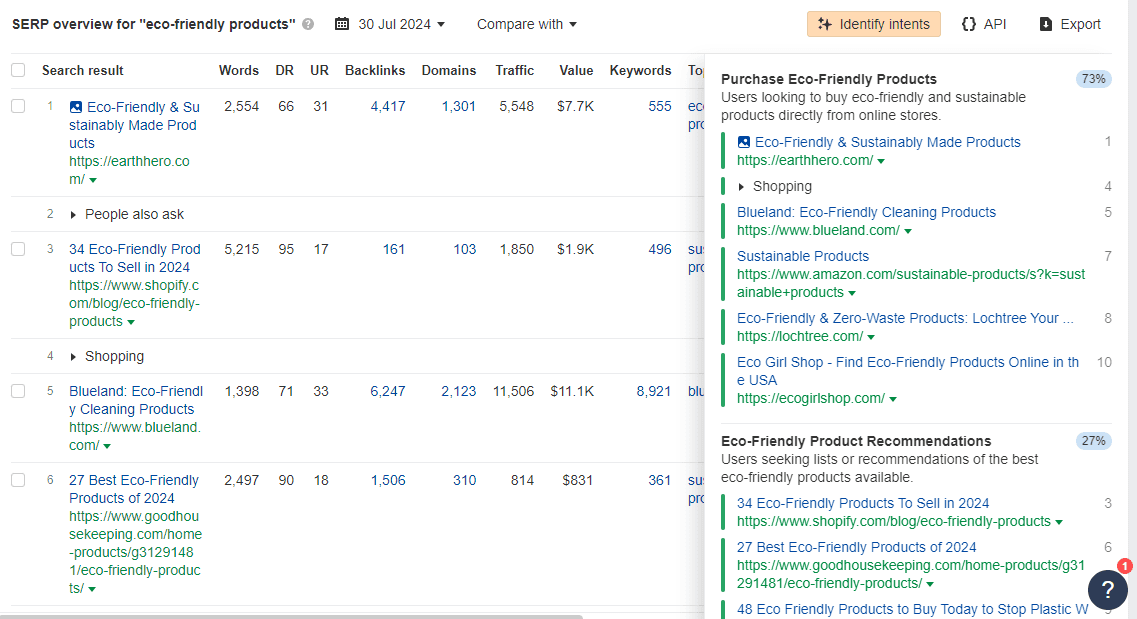Click the horizontal scrollbar under the results table

[x=292, y=616]
